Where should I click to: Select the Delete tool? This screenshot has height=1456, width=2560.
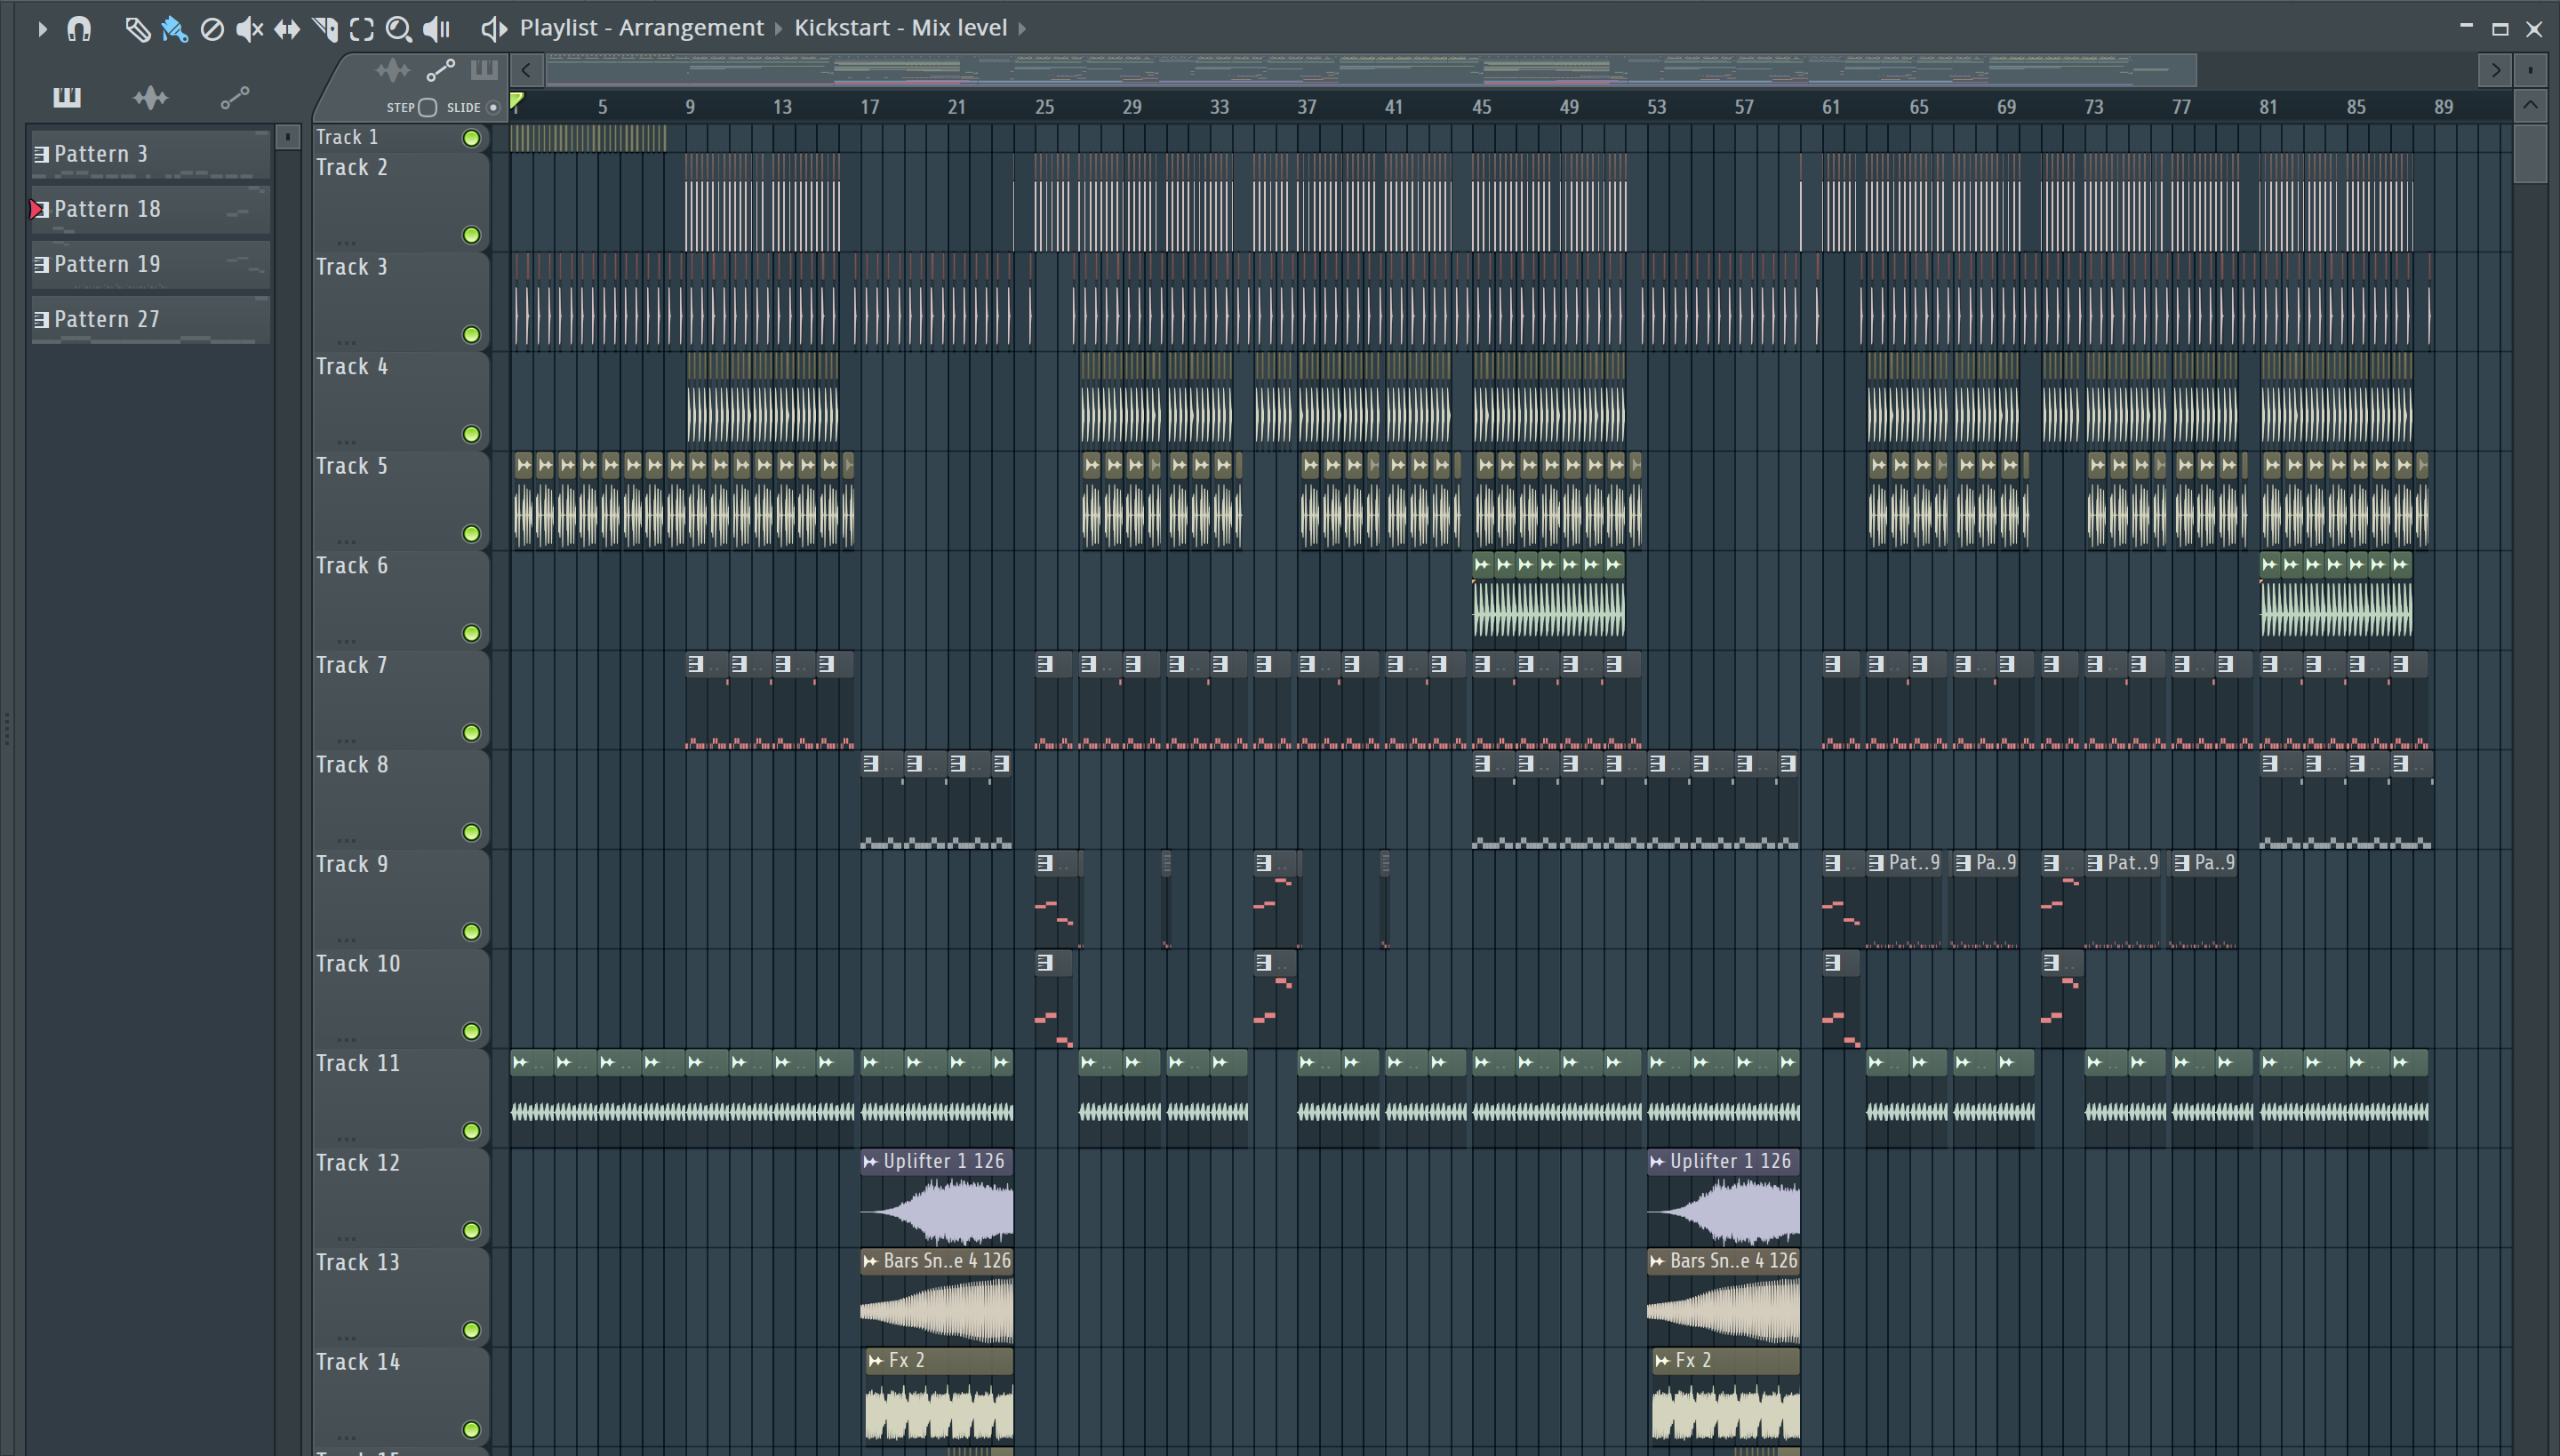click(x=212, y=29)
